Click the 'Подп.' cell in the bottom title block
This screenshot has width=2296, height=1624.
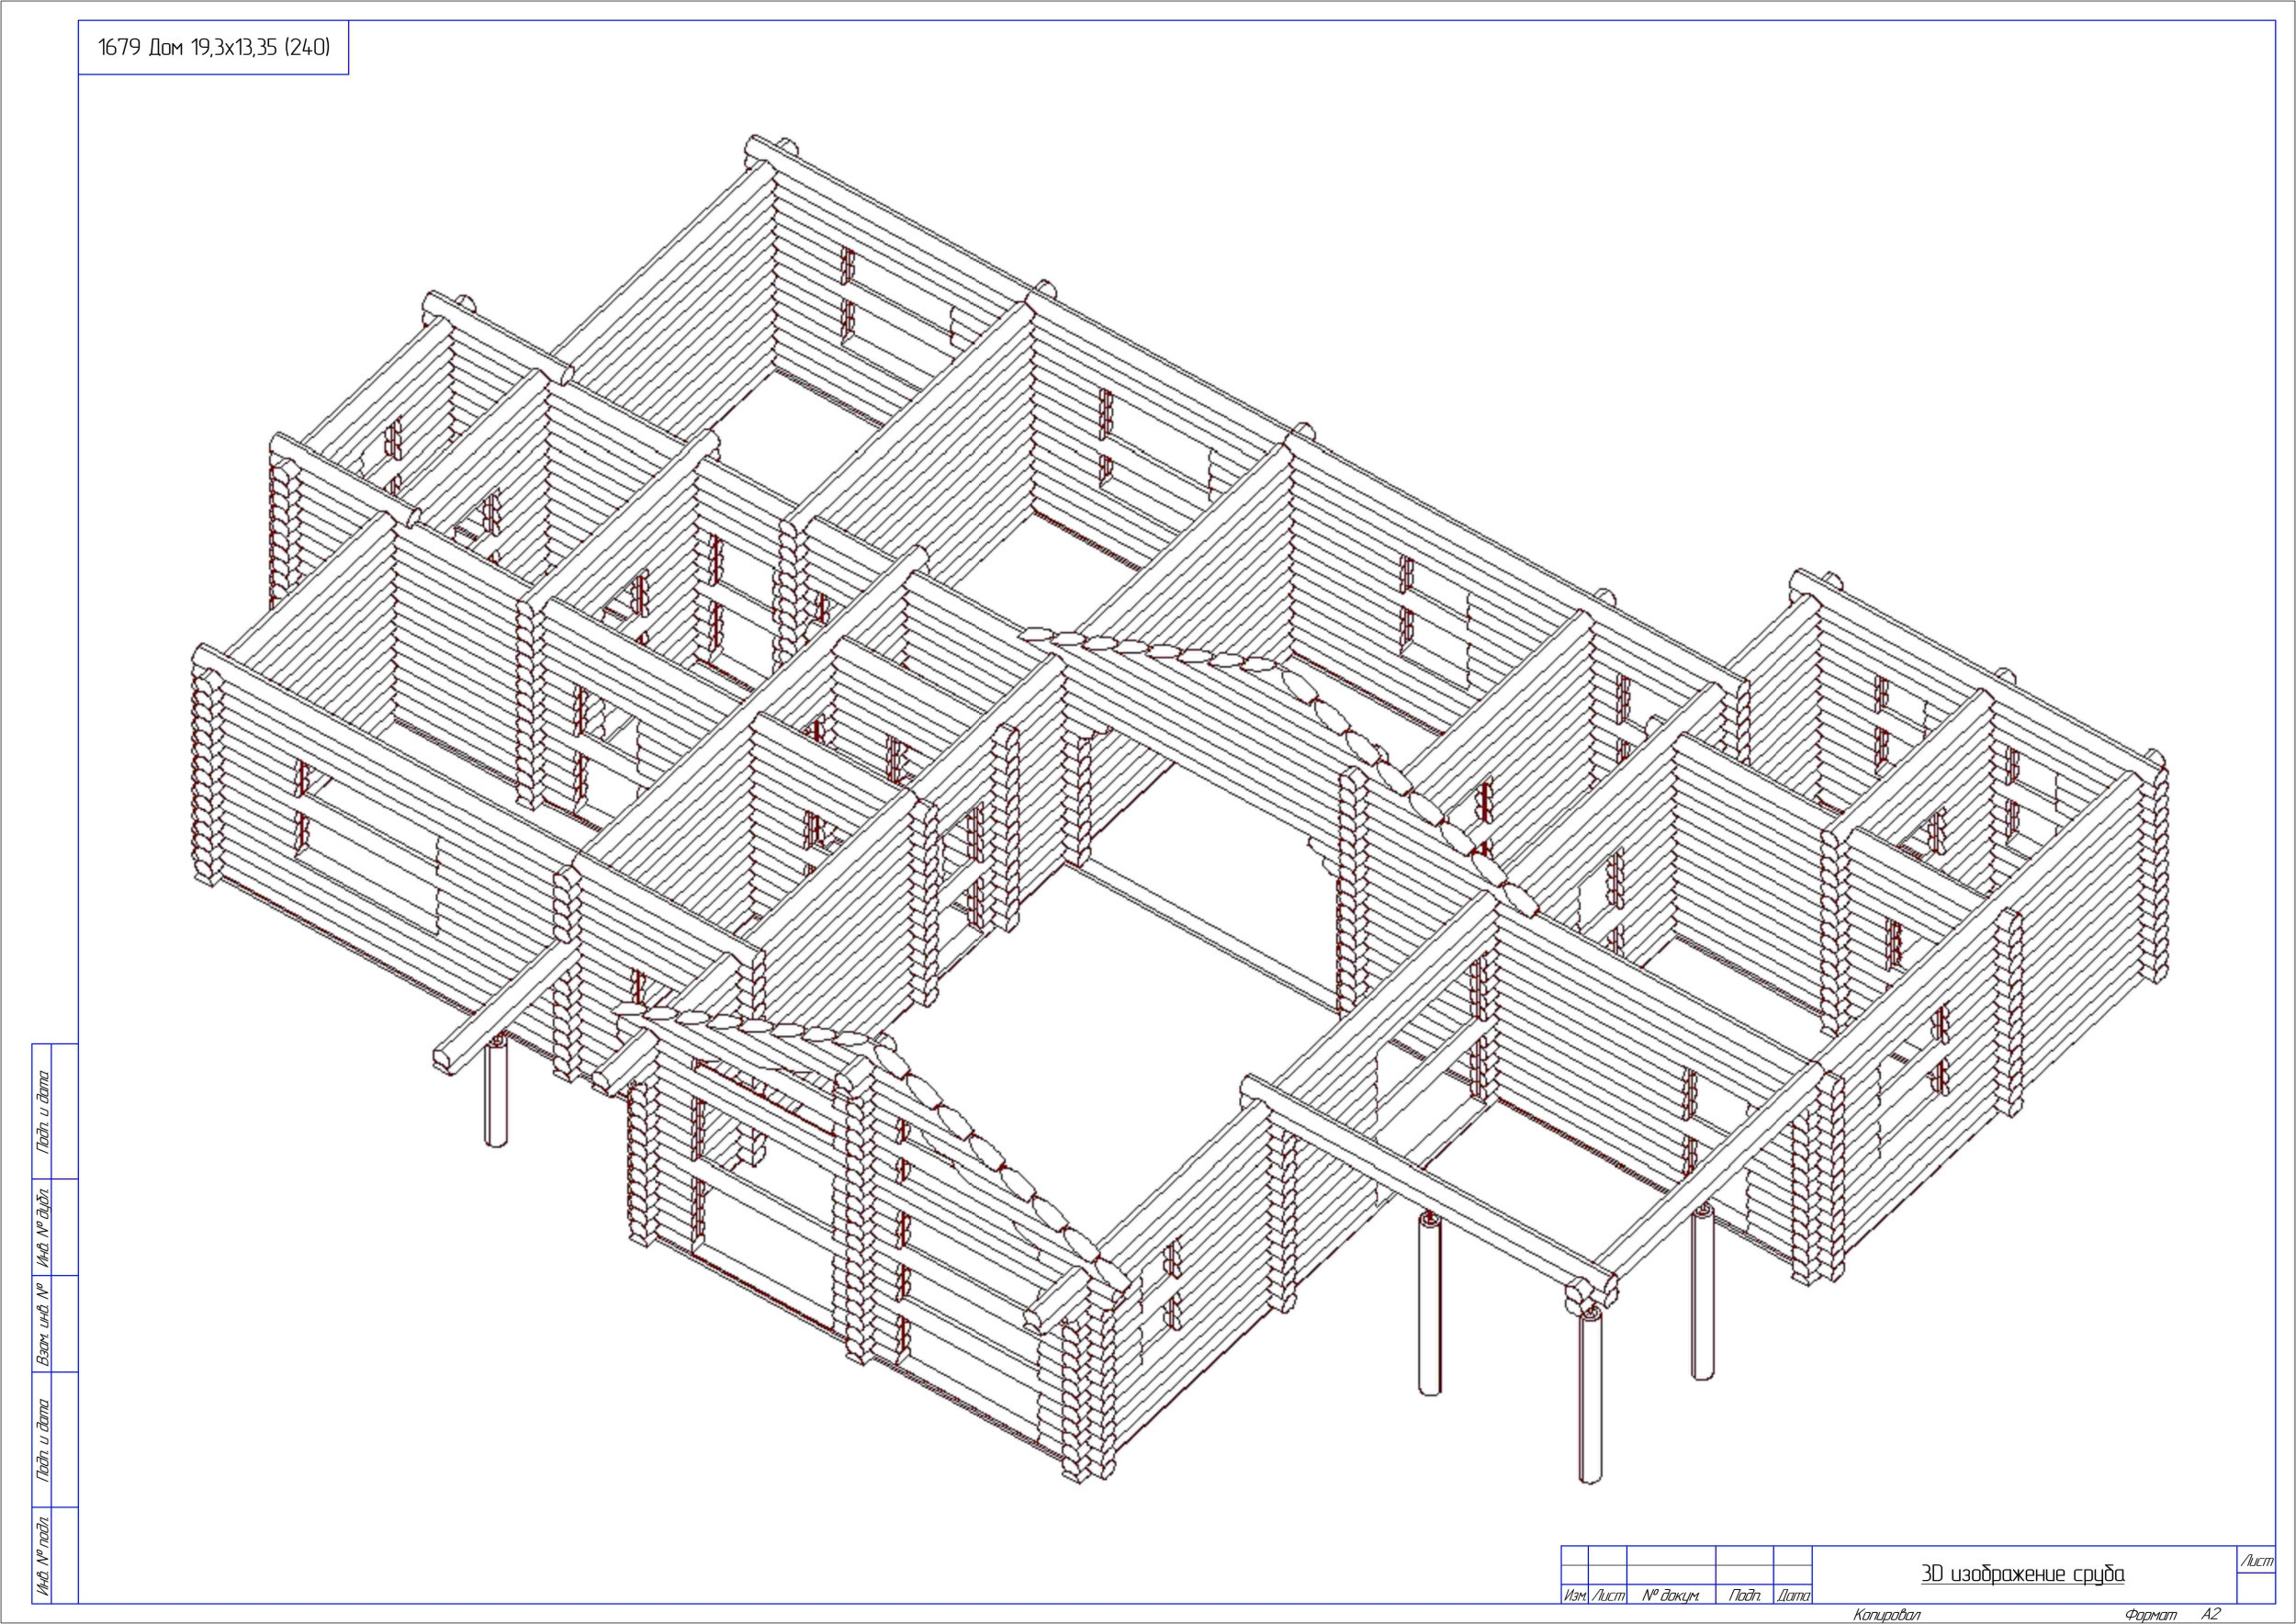tap(1744, 1597)
